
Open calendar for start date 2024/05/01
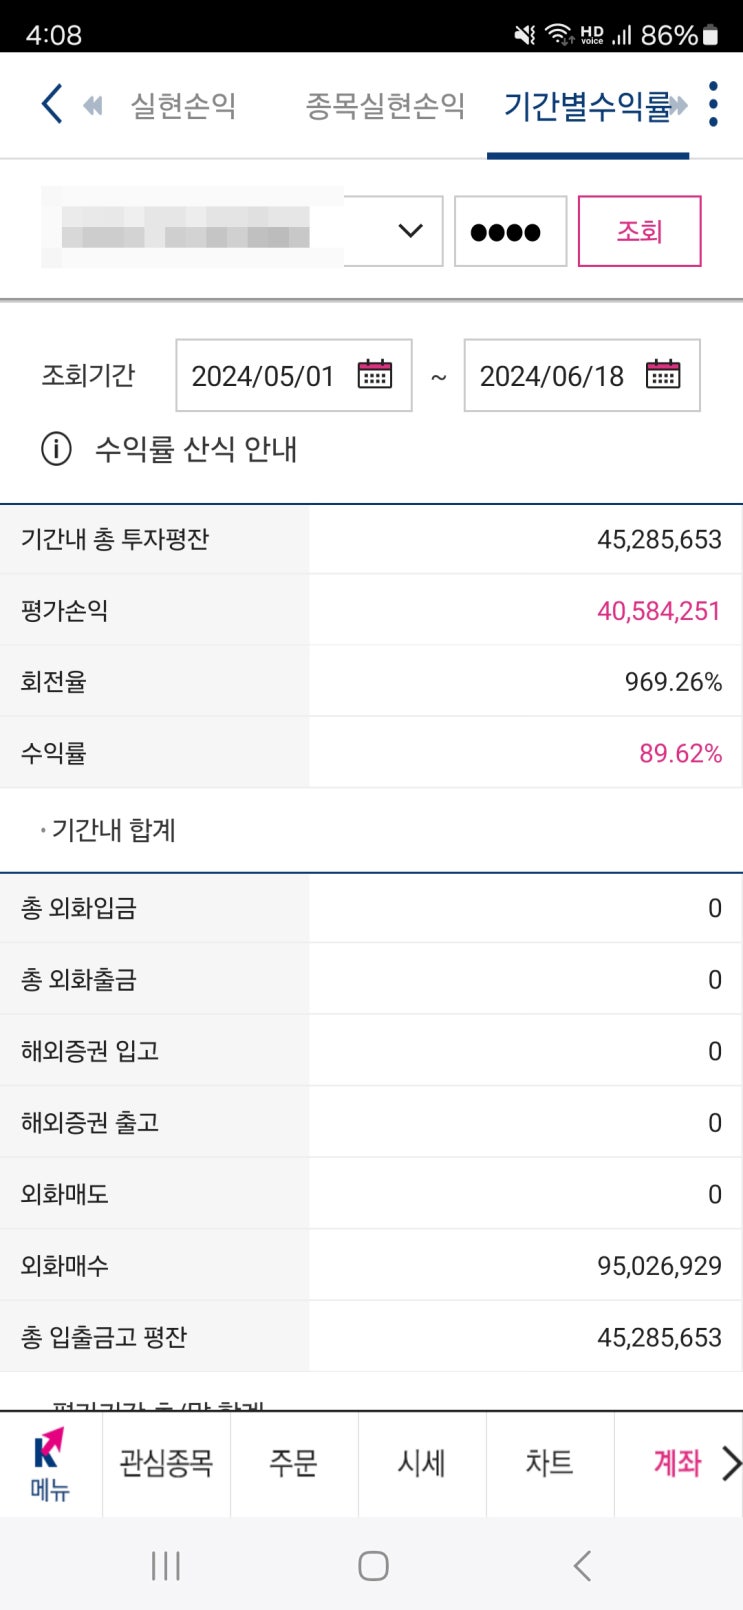click(x=375, y=375)
